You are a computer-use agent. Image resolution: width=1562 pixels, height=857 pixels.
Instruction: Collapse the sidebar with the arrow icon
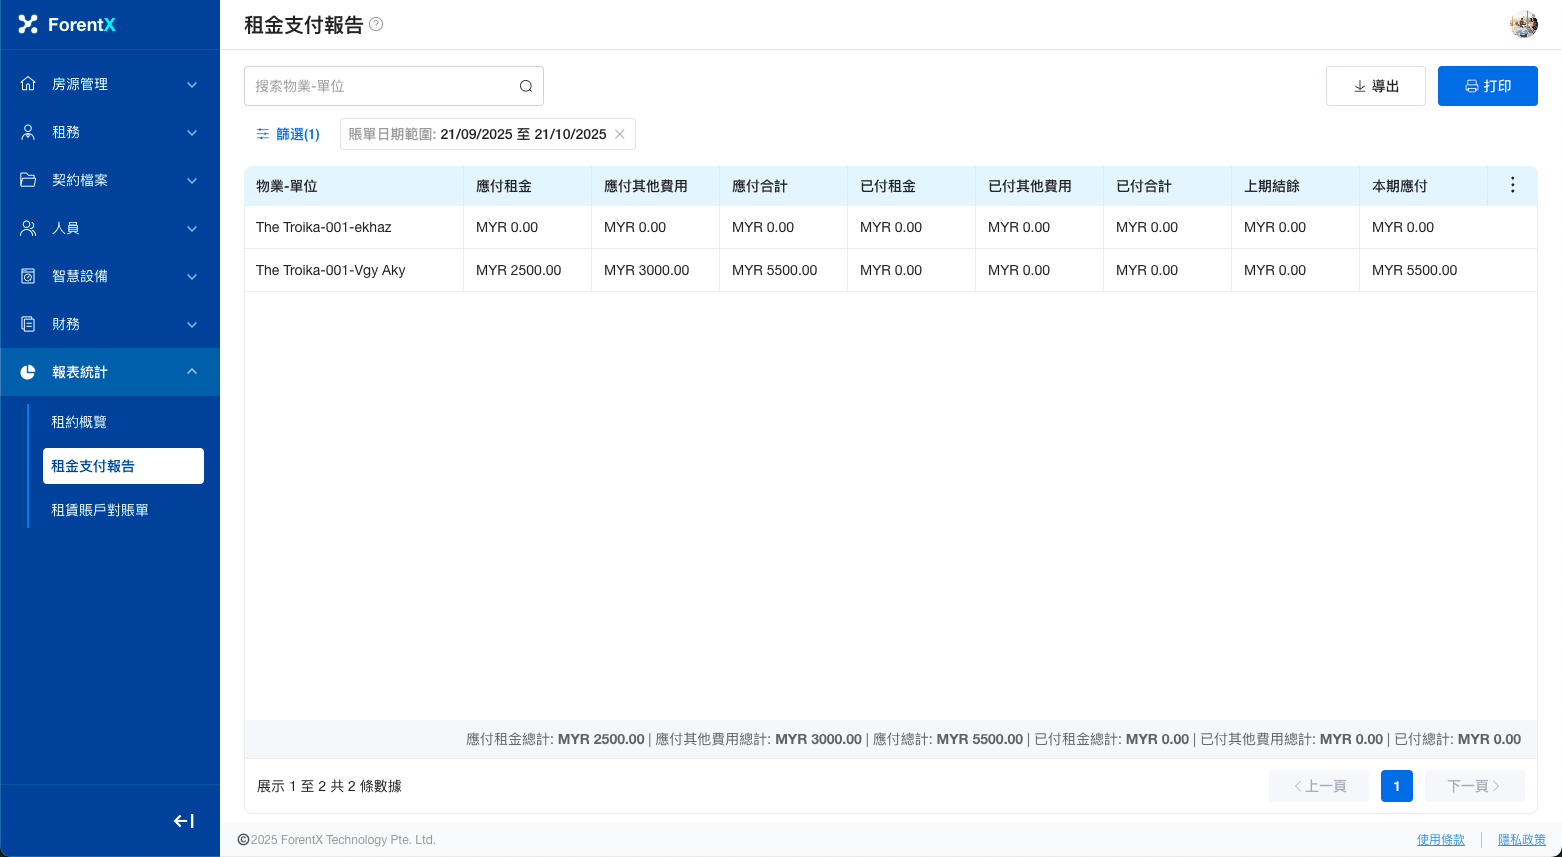pos(183,821)
